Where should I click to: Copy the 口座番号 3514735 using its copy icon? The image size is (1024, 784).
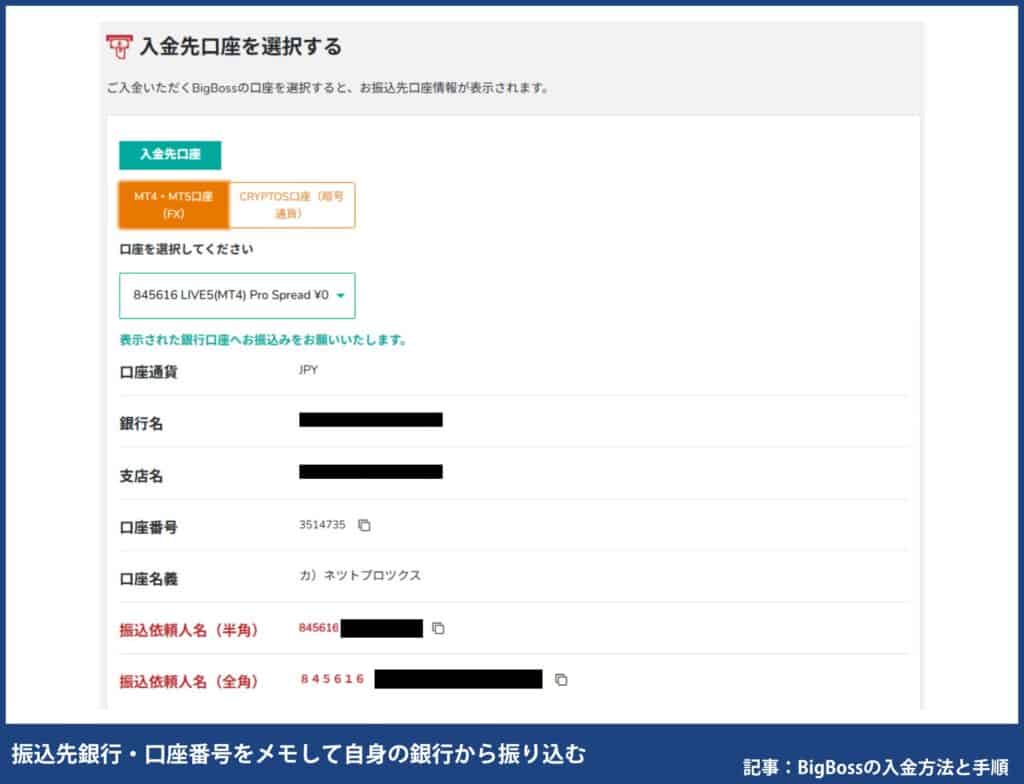point(363,525)
